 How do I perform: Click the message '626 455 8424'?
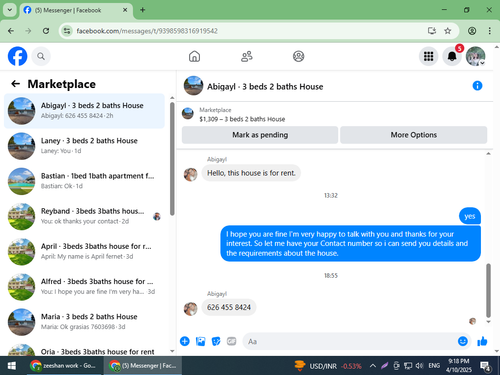tap(229, 307)
